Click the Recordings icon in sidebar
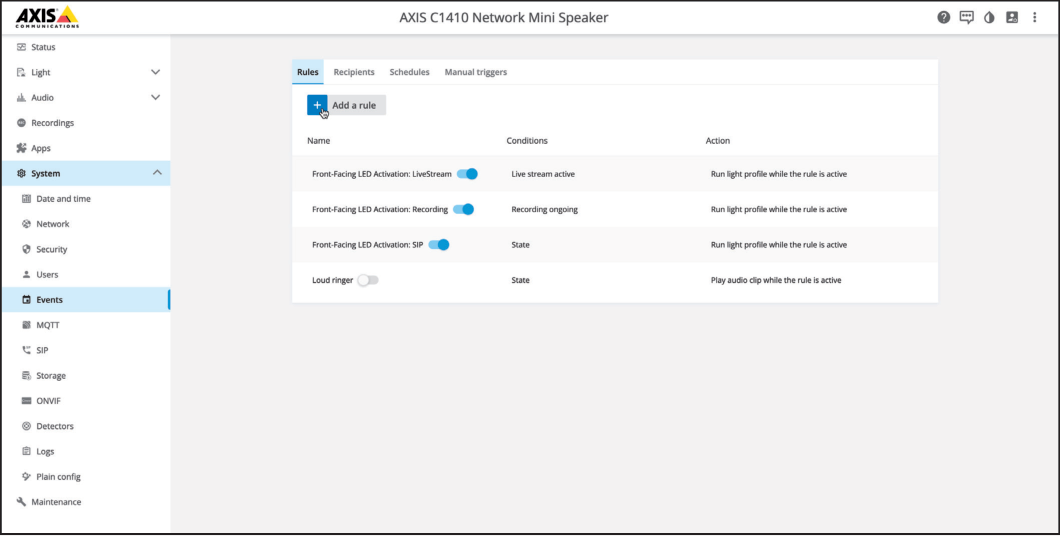 click(21, 123)
